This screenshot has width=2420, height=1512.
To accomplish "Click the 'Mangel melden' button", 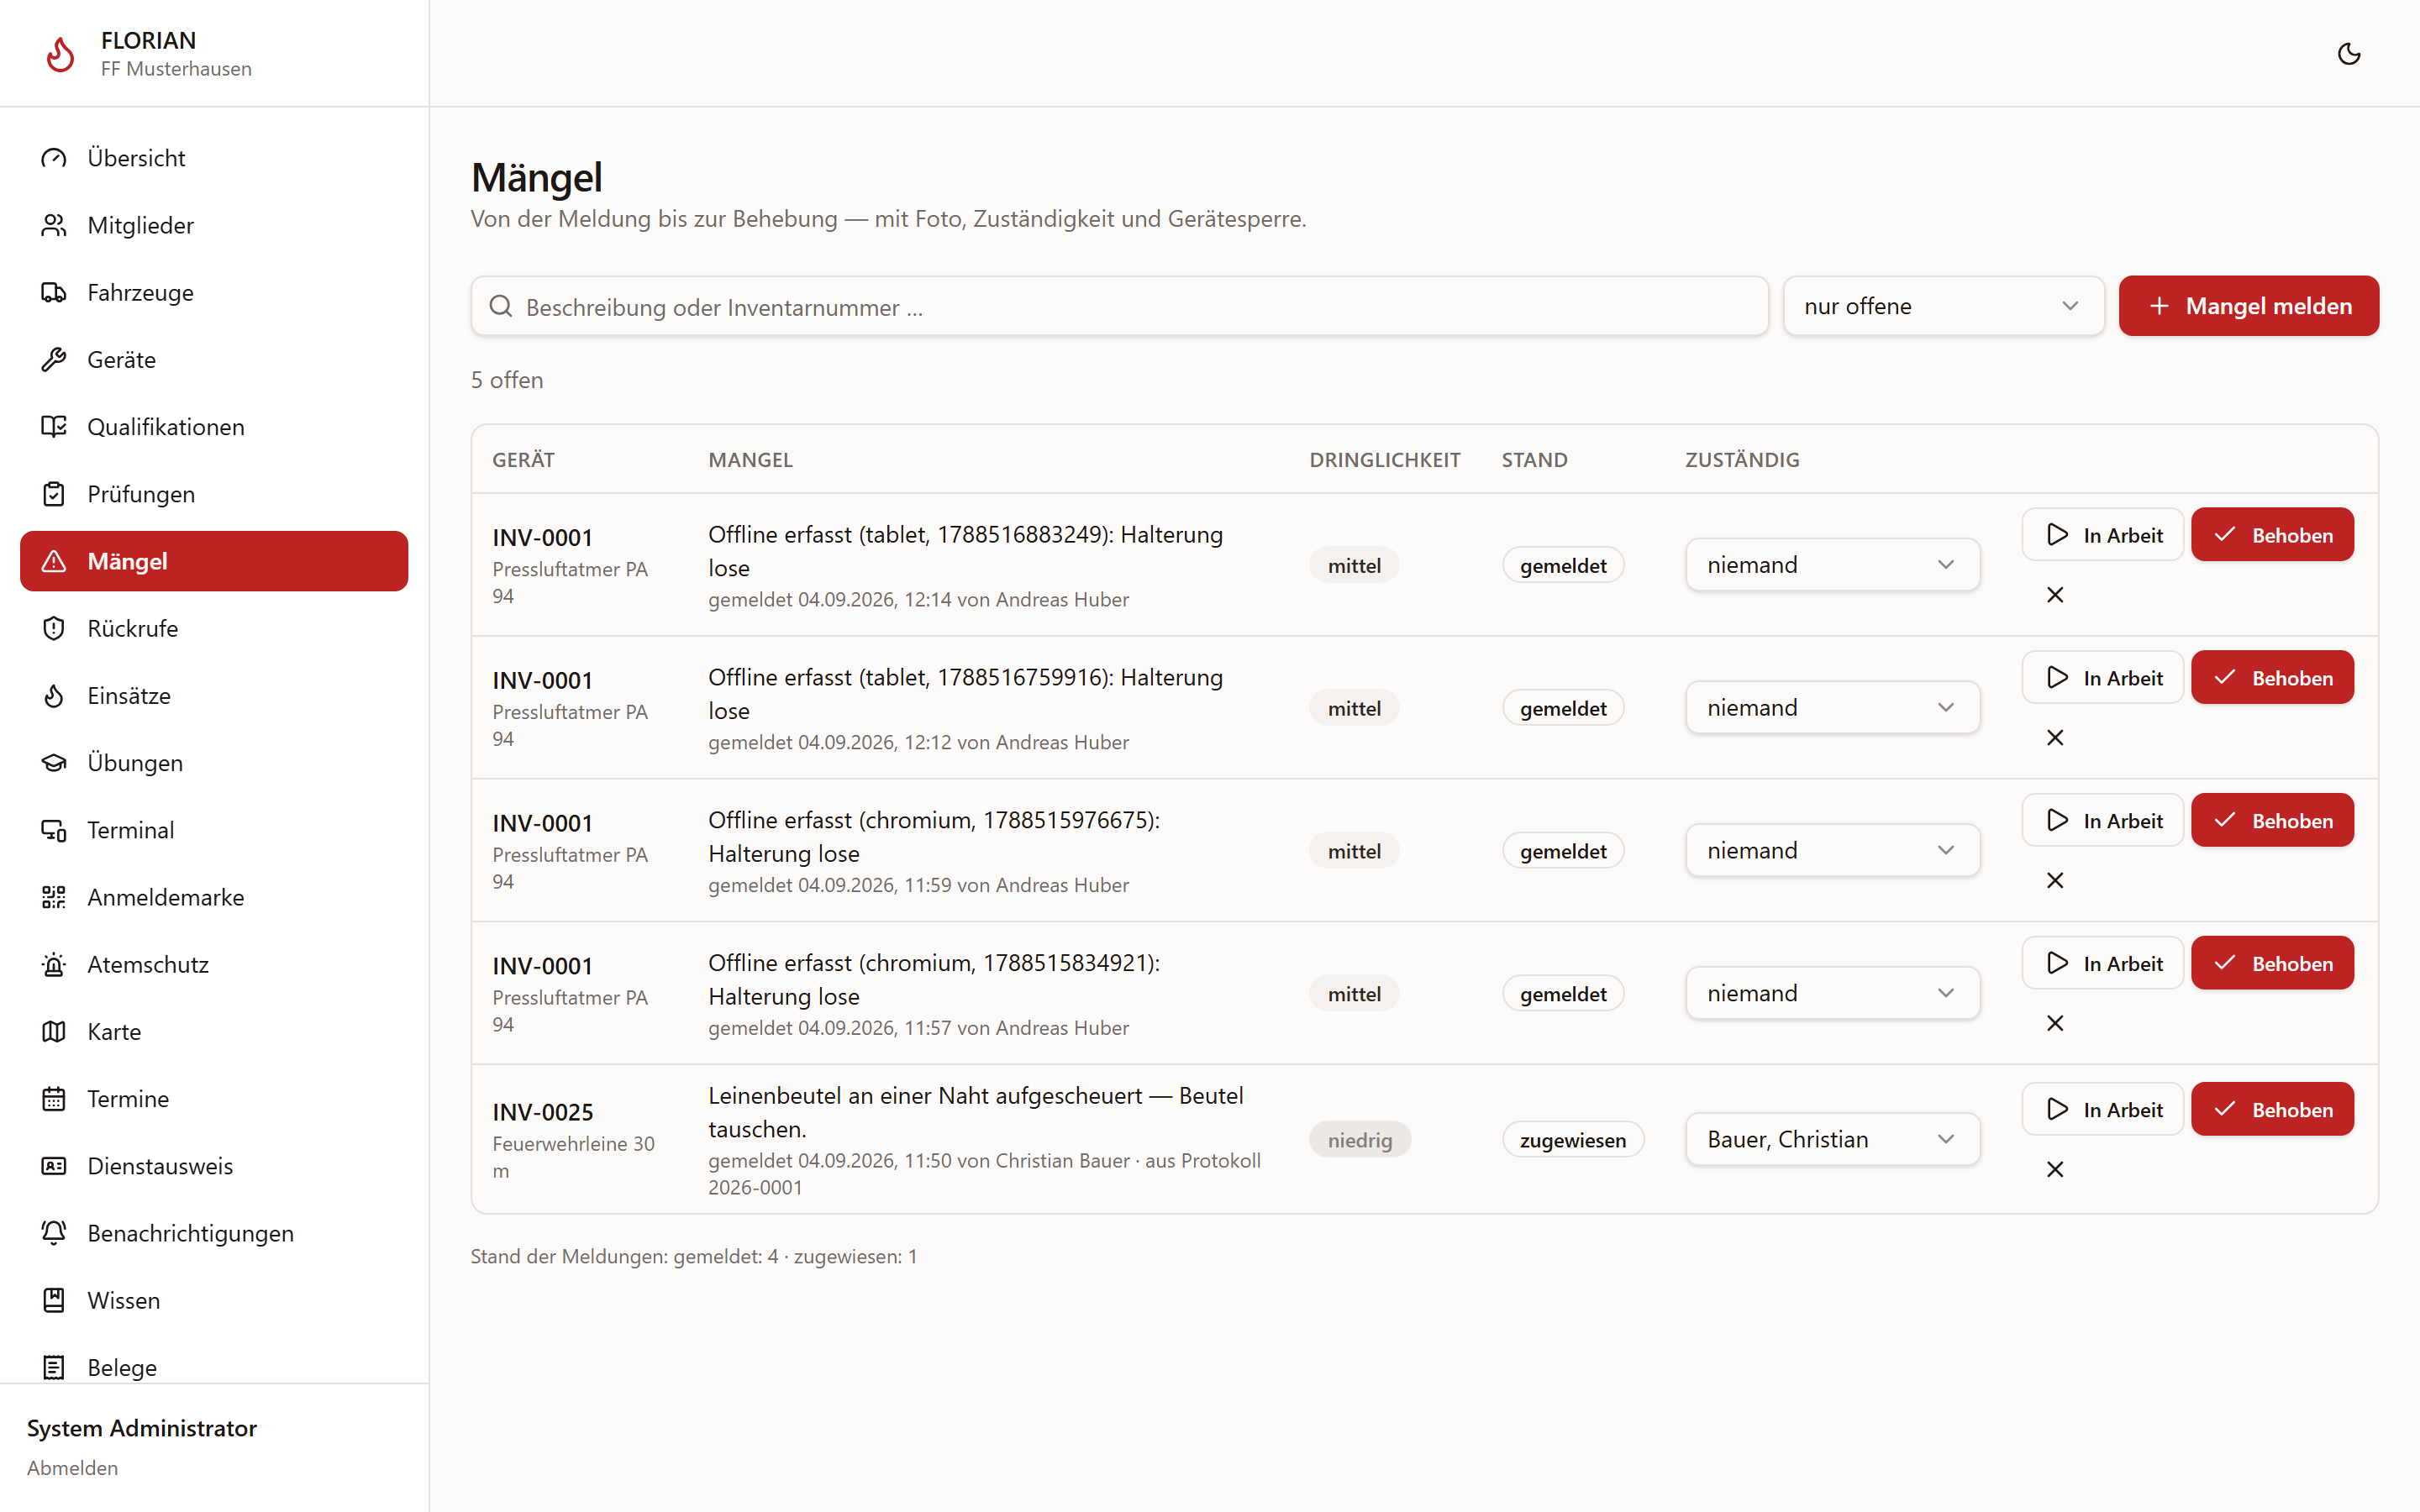I will coord(2248,306).
